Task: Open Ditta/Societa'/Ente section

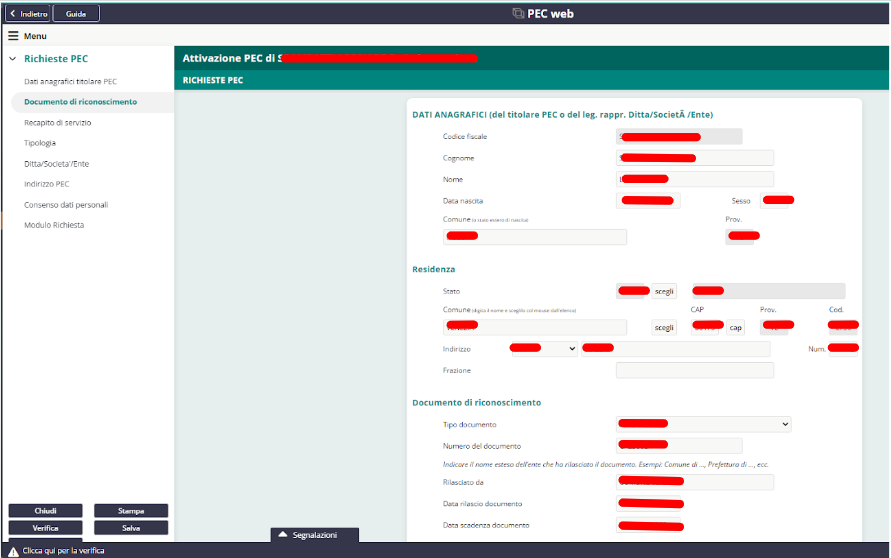Action: click(56, 164)
